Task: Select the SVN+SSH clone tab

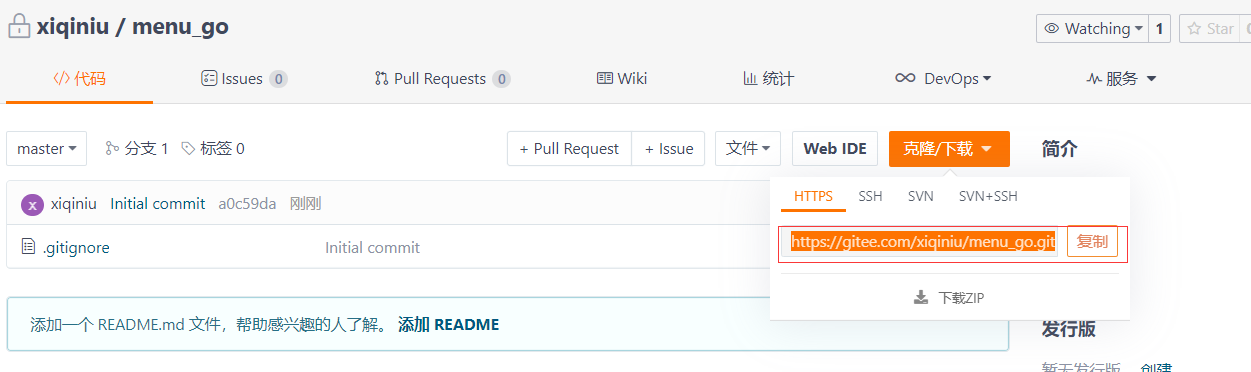Action: pos(988,197)
